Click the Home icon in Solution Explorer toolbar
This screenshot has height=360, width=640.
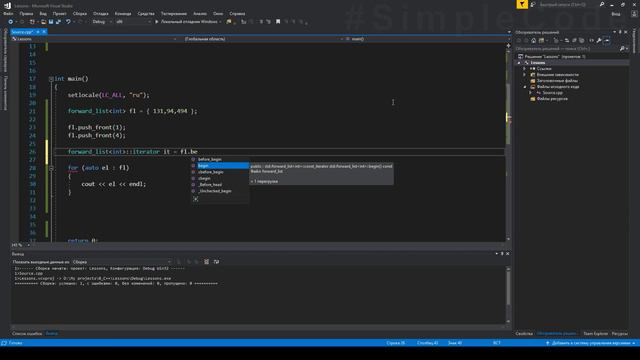point(533,40)
